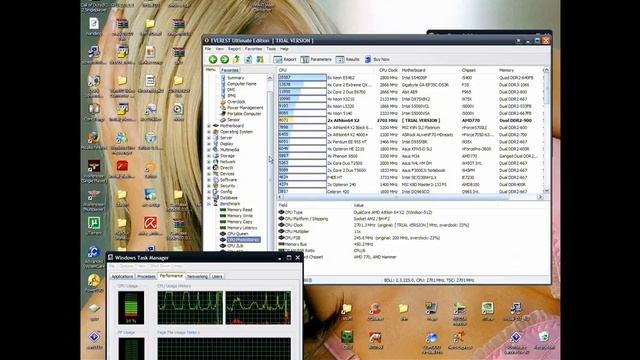Open EVEREST's File menu
Viewport: 640px width, 360px height.
pyautogui.click(x=208, y=49)
